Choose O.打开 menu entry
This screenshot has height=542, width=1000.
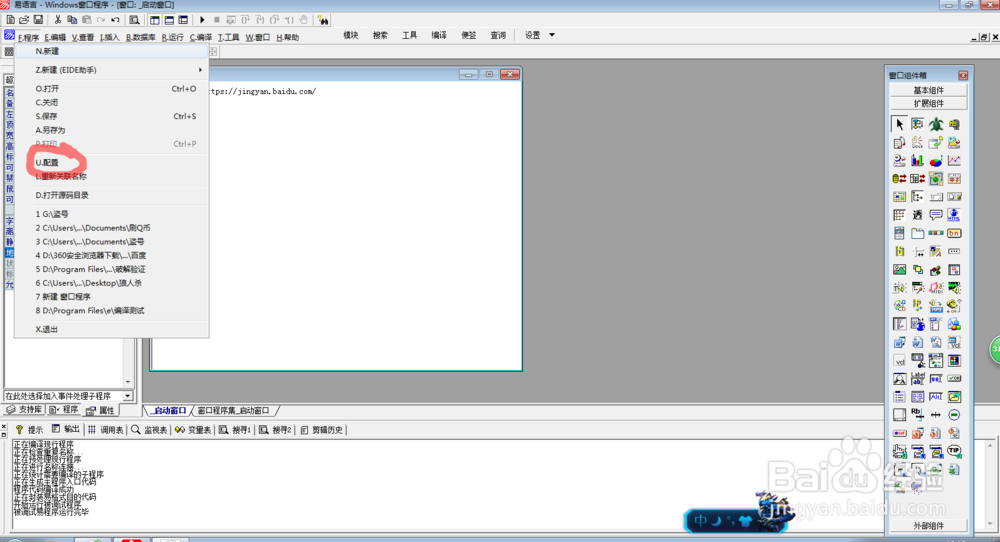point(112,89)
